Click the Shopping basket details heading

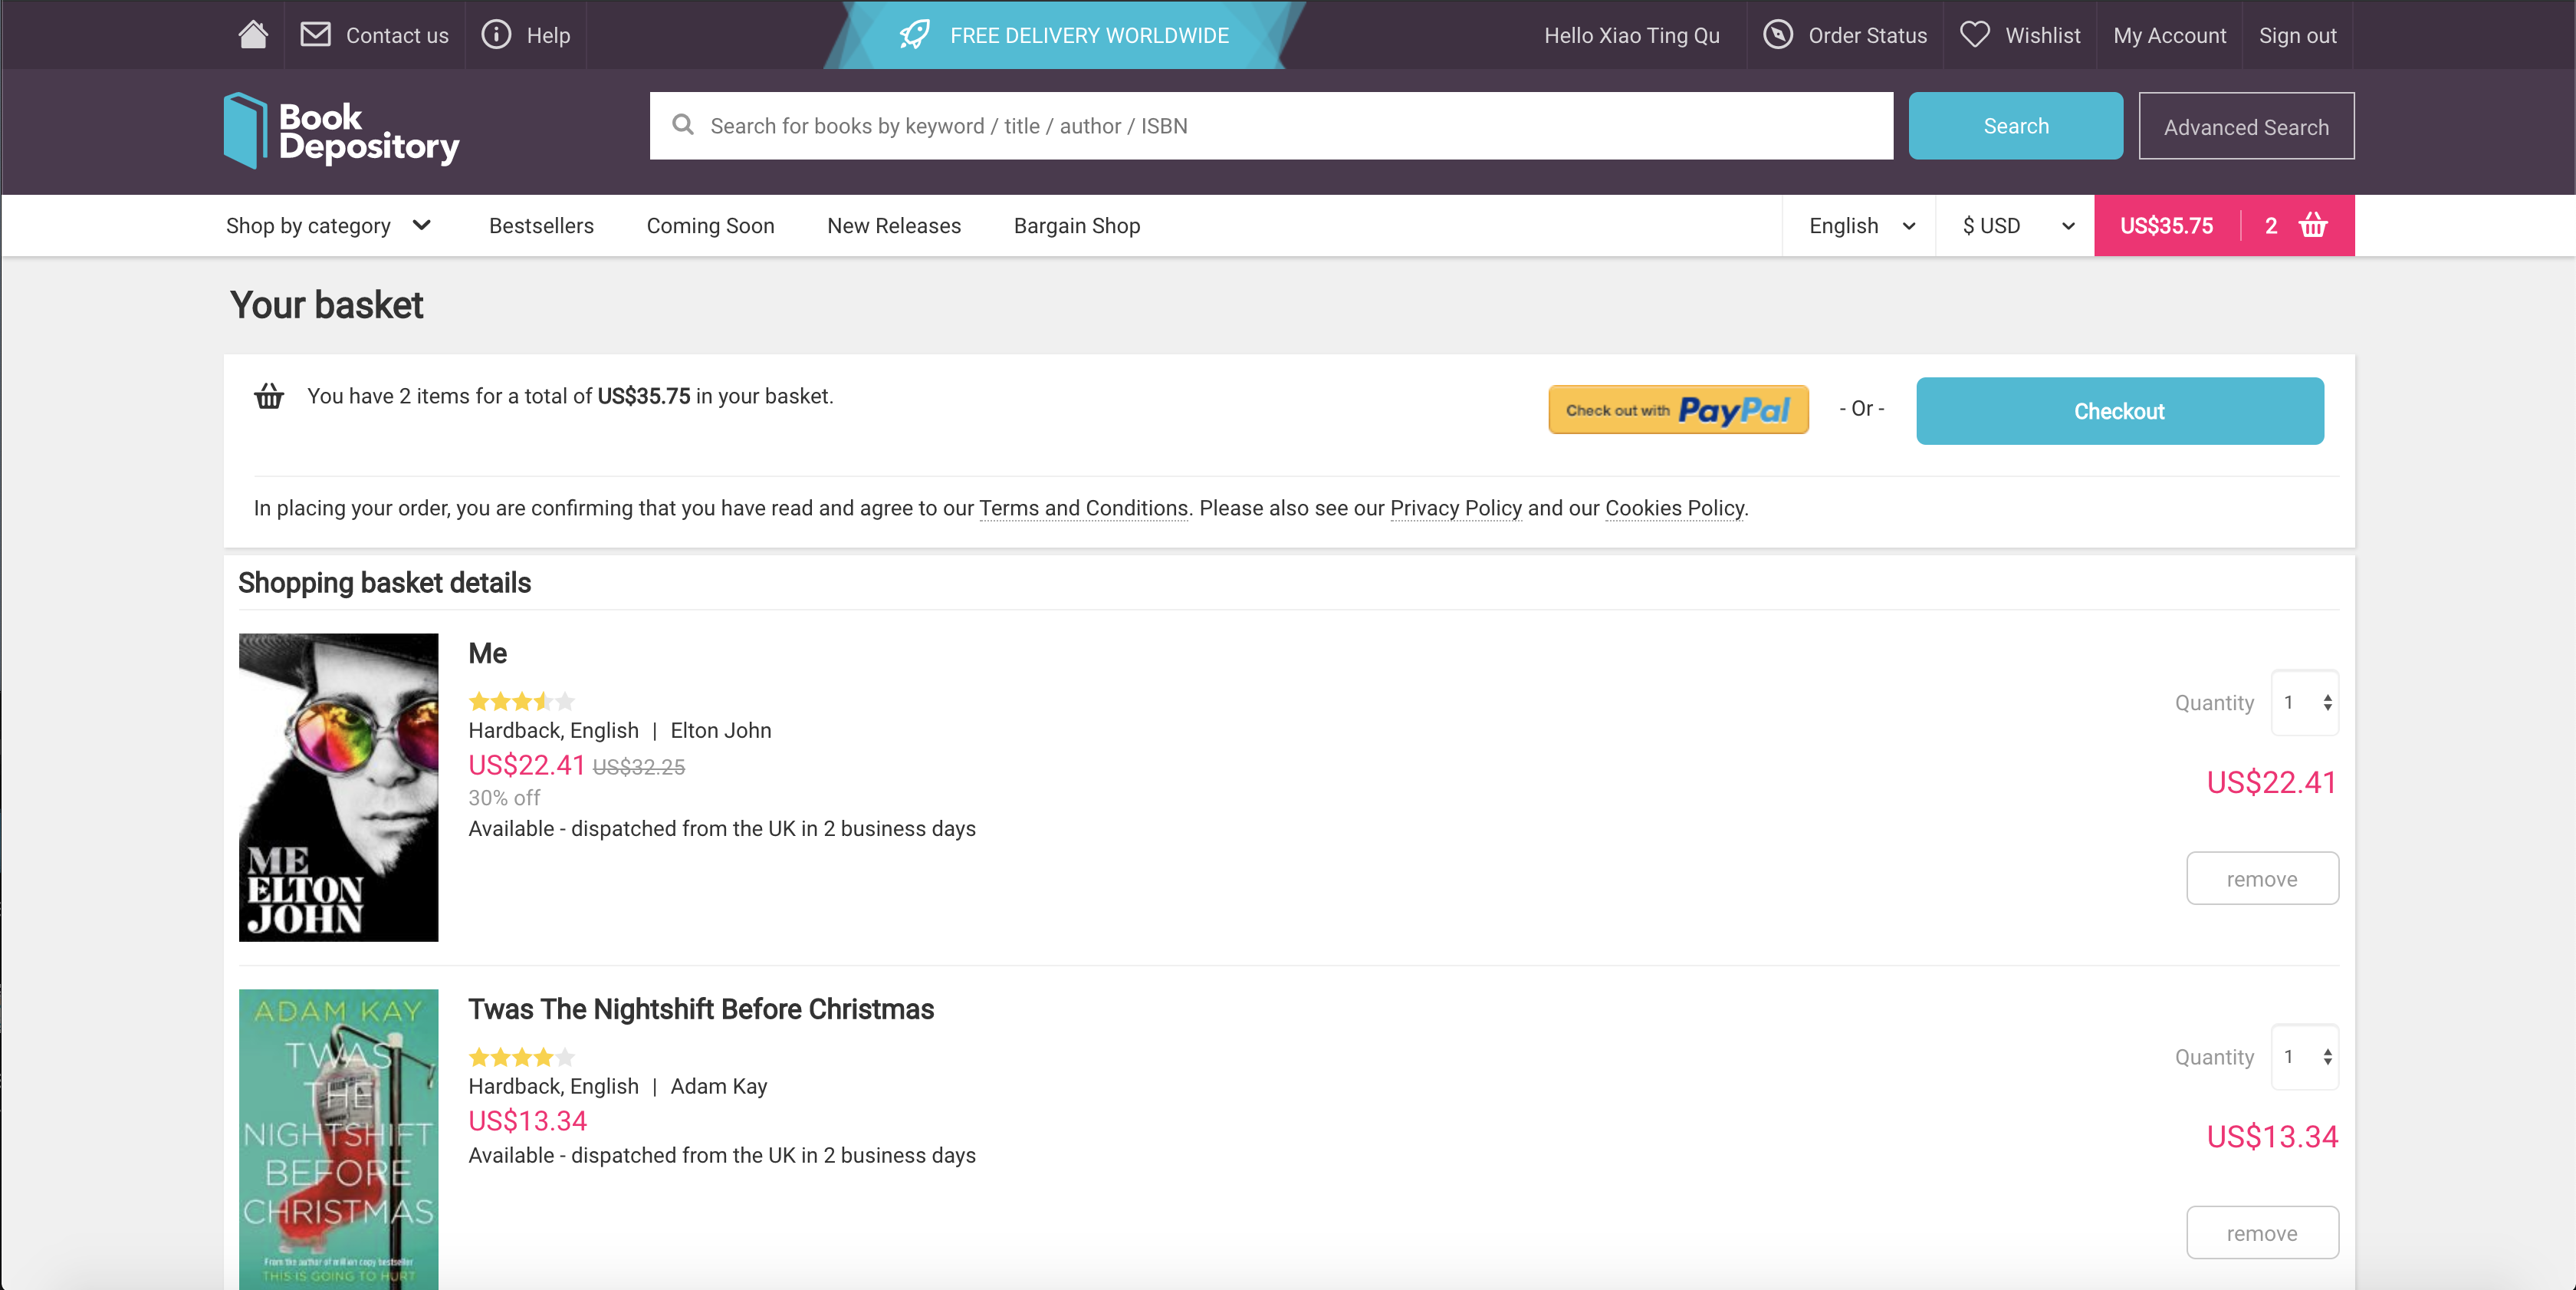point(384,583)
